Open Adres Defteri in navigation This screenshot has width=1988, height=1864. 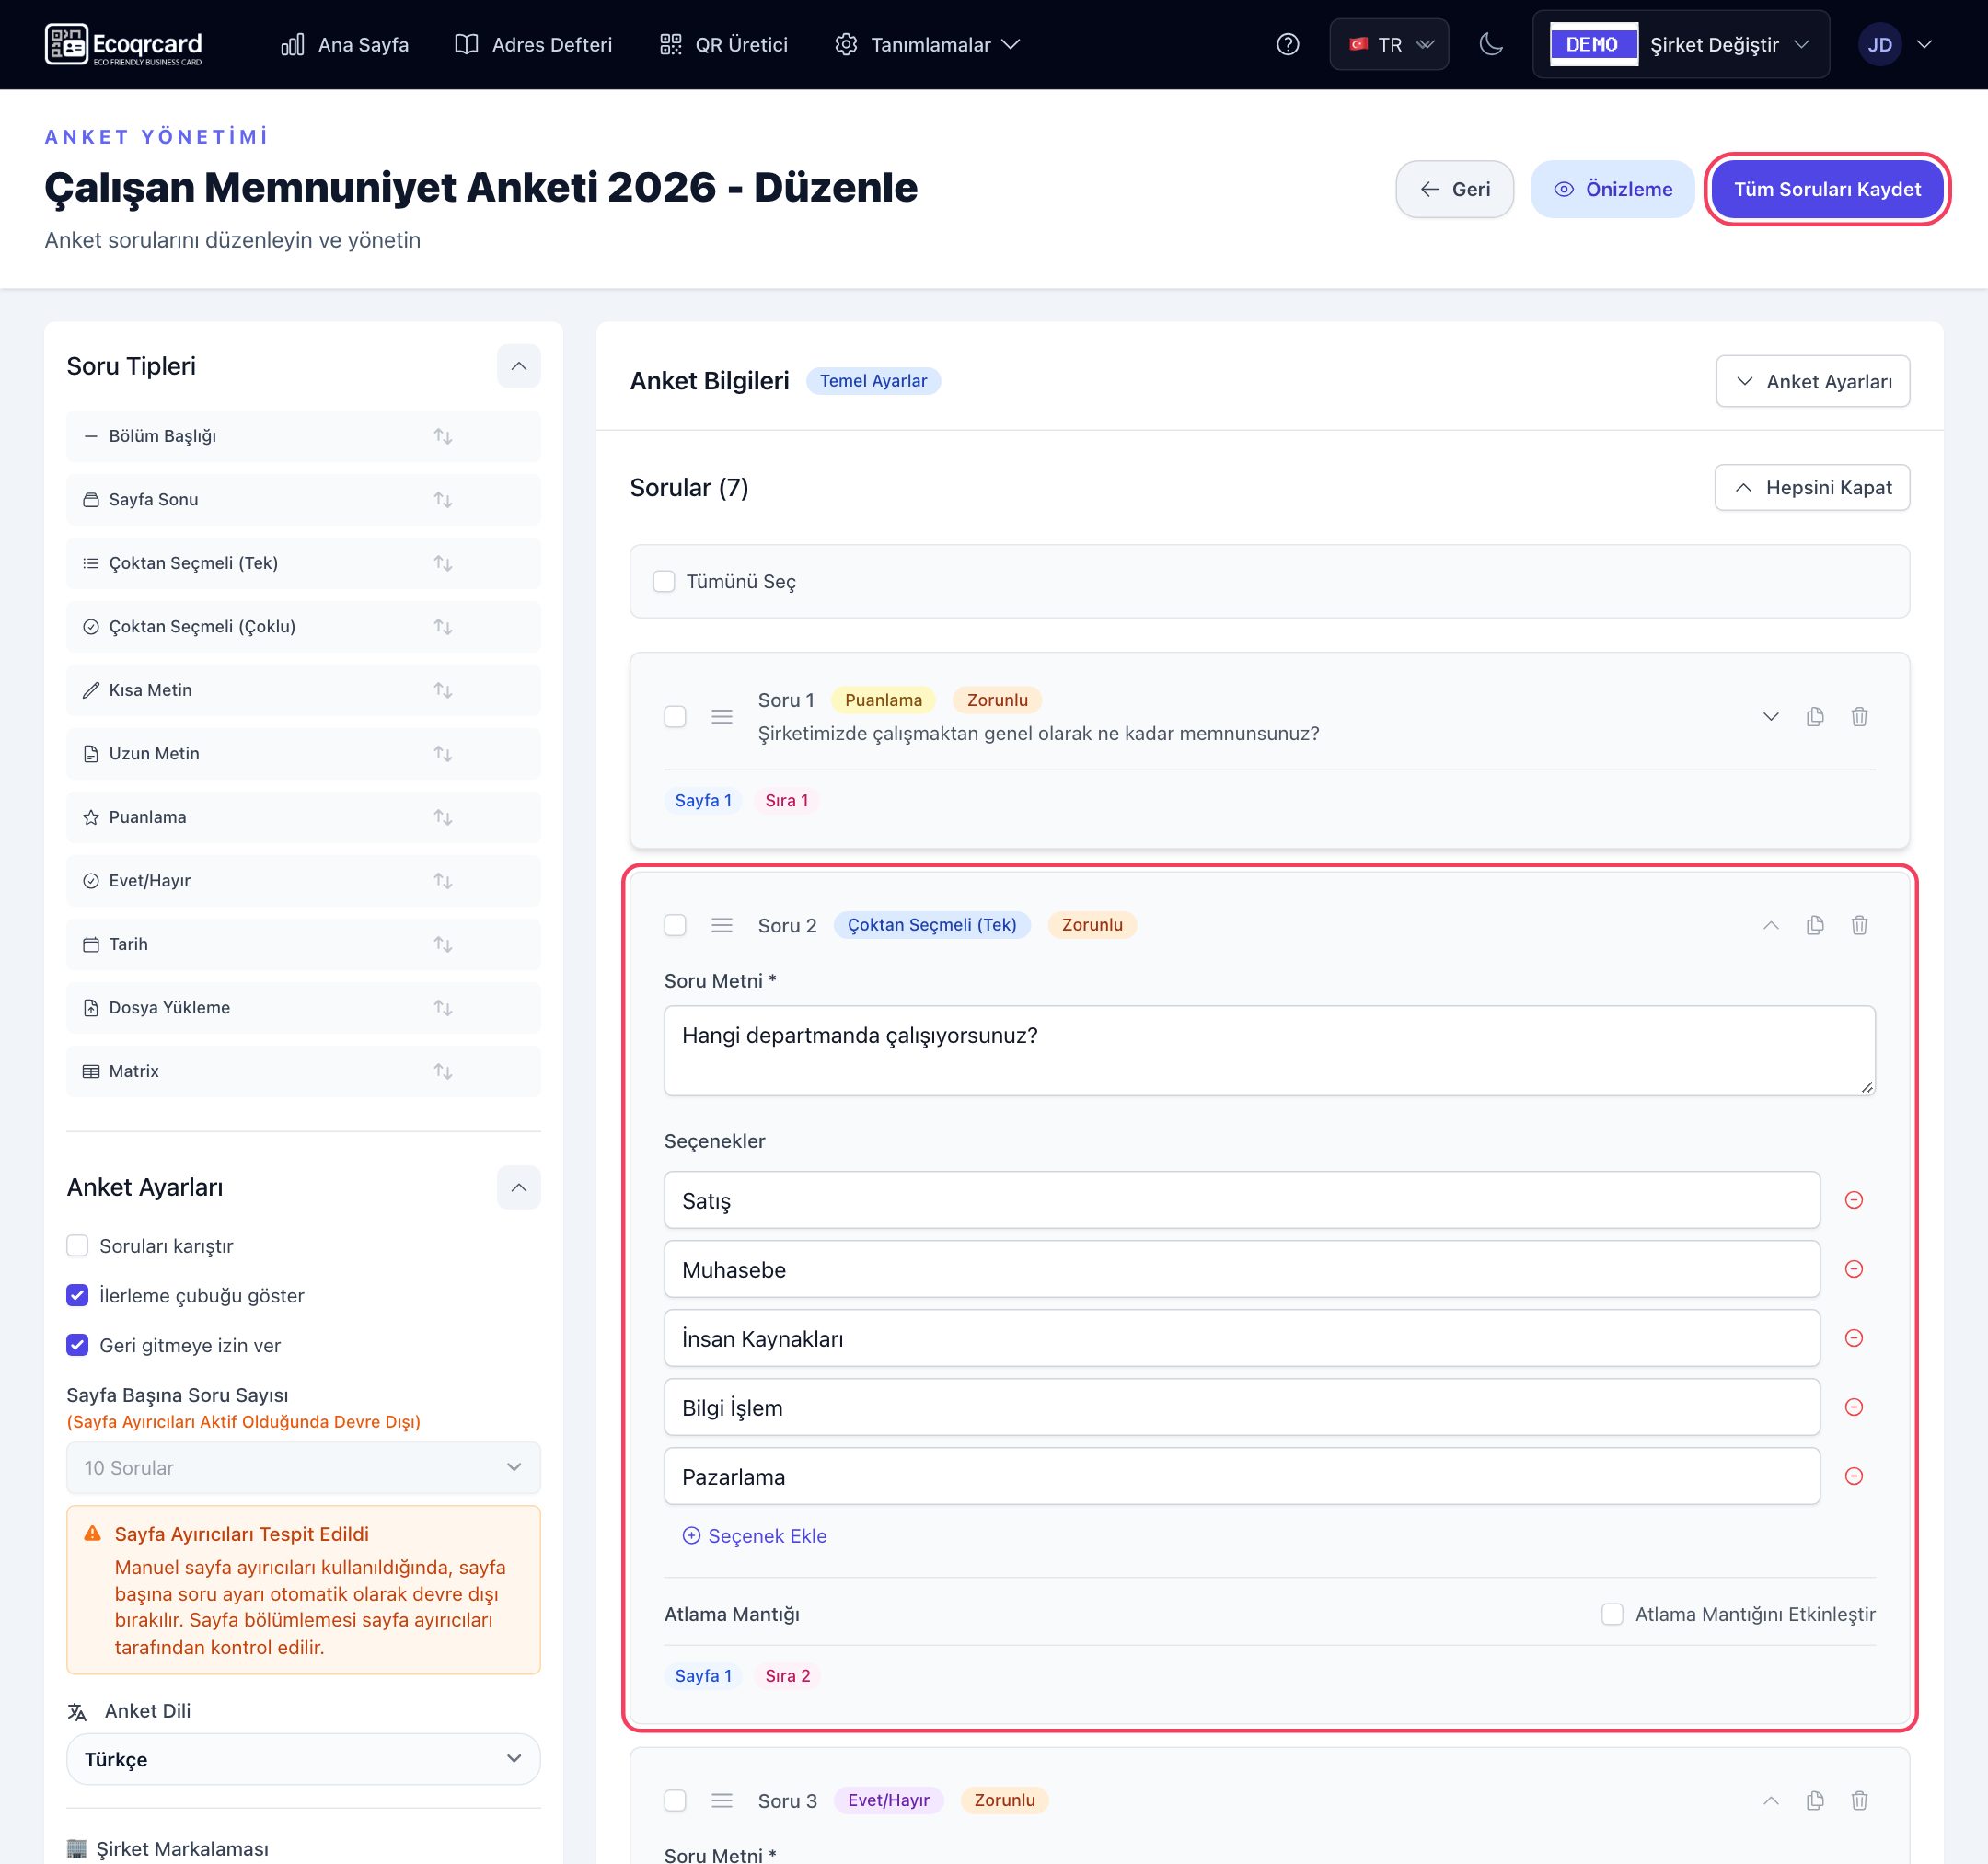(x=533, y=44)
